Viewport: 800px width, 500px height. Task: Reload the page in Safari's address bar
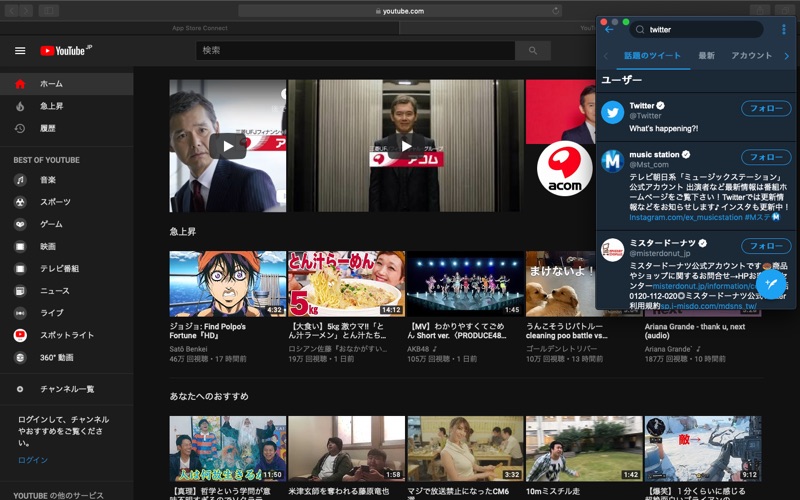[x=555, y=11]
